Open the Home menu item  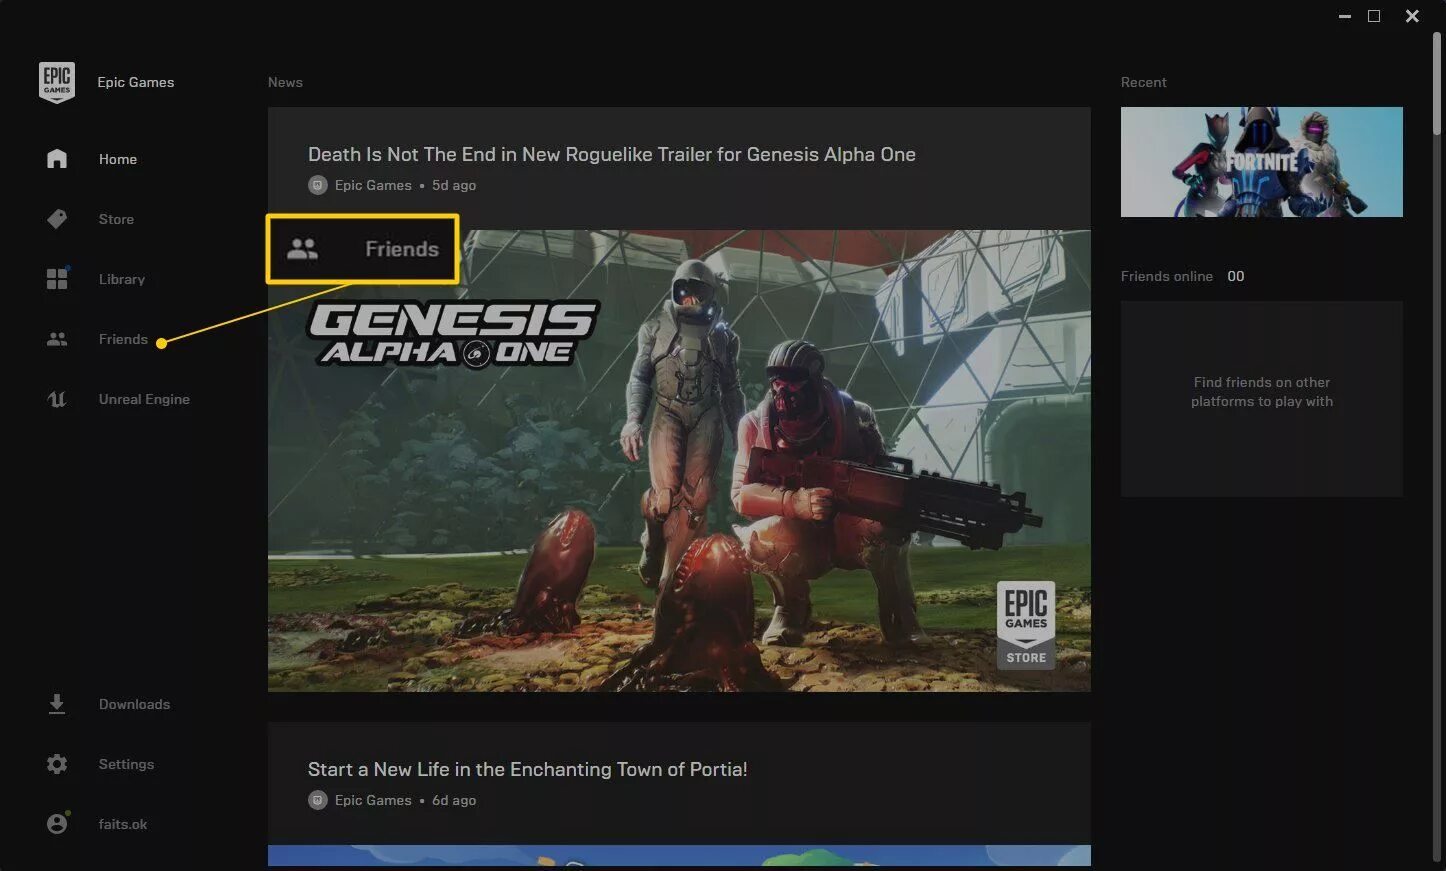click(118, 159)
